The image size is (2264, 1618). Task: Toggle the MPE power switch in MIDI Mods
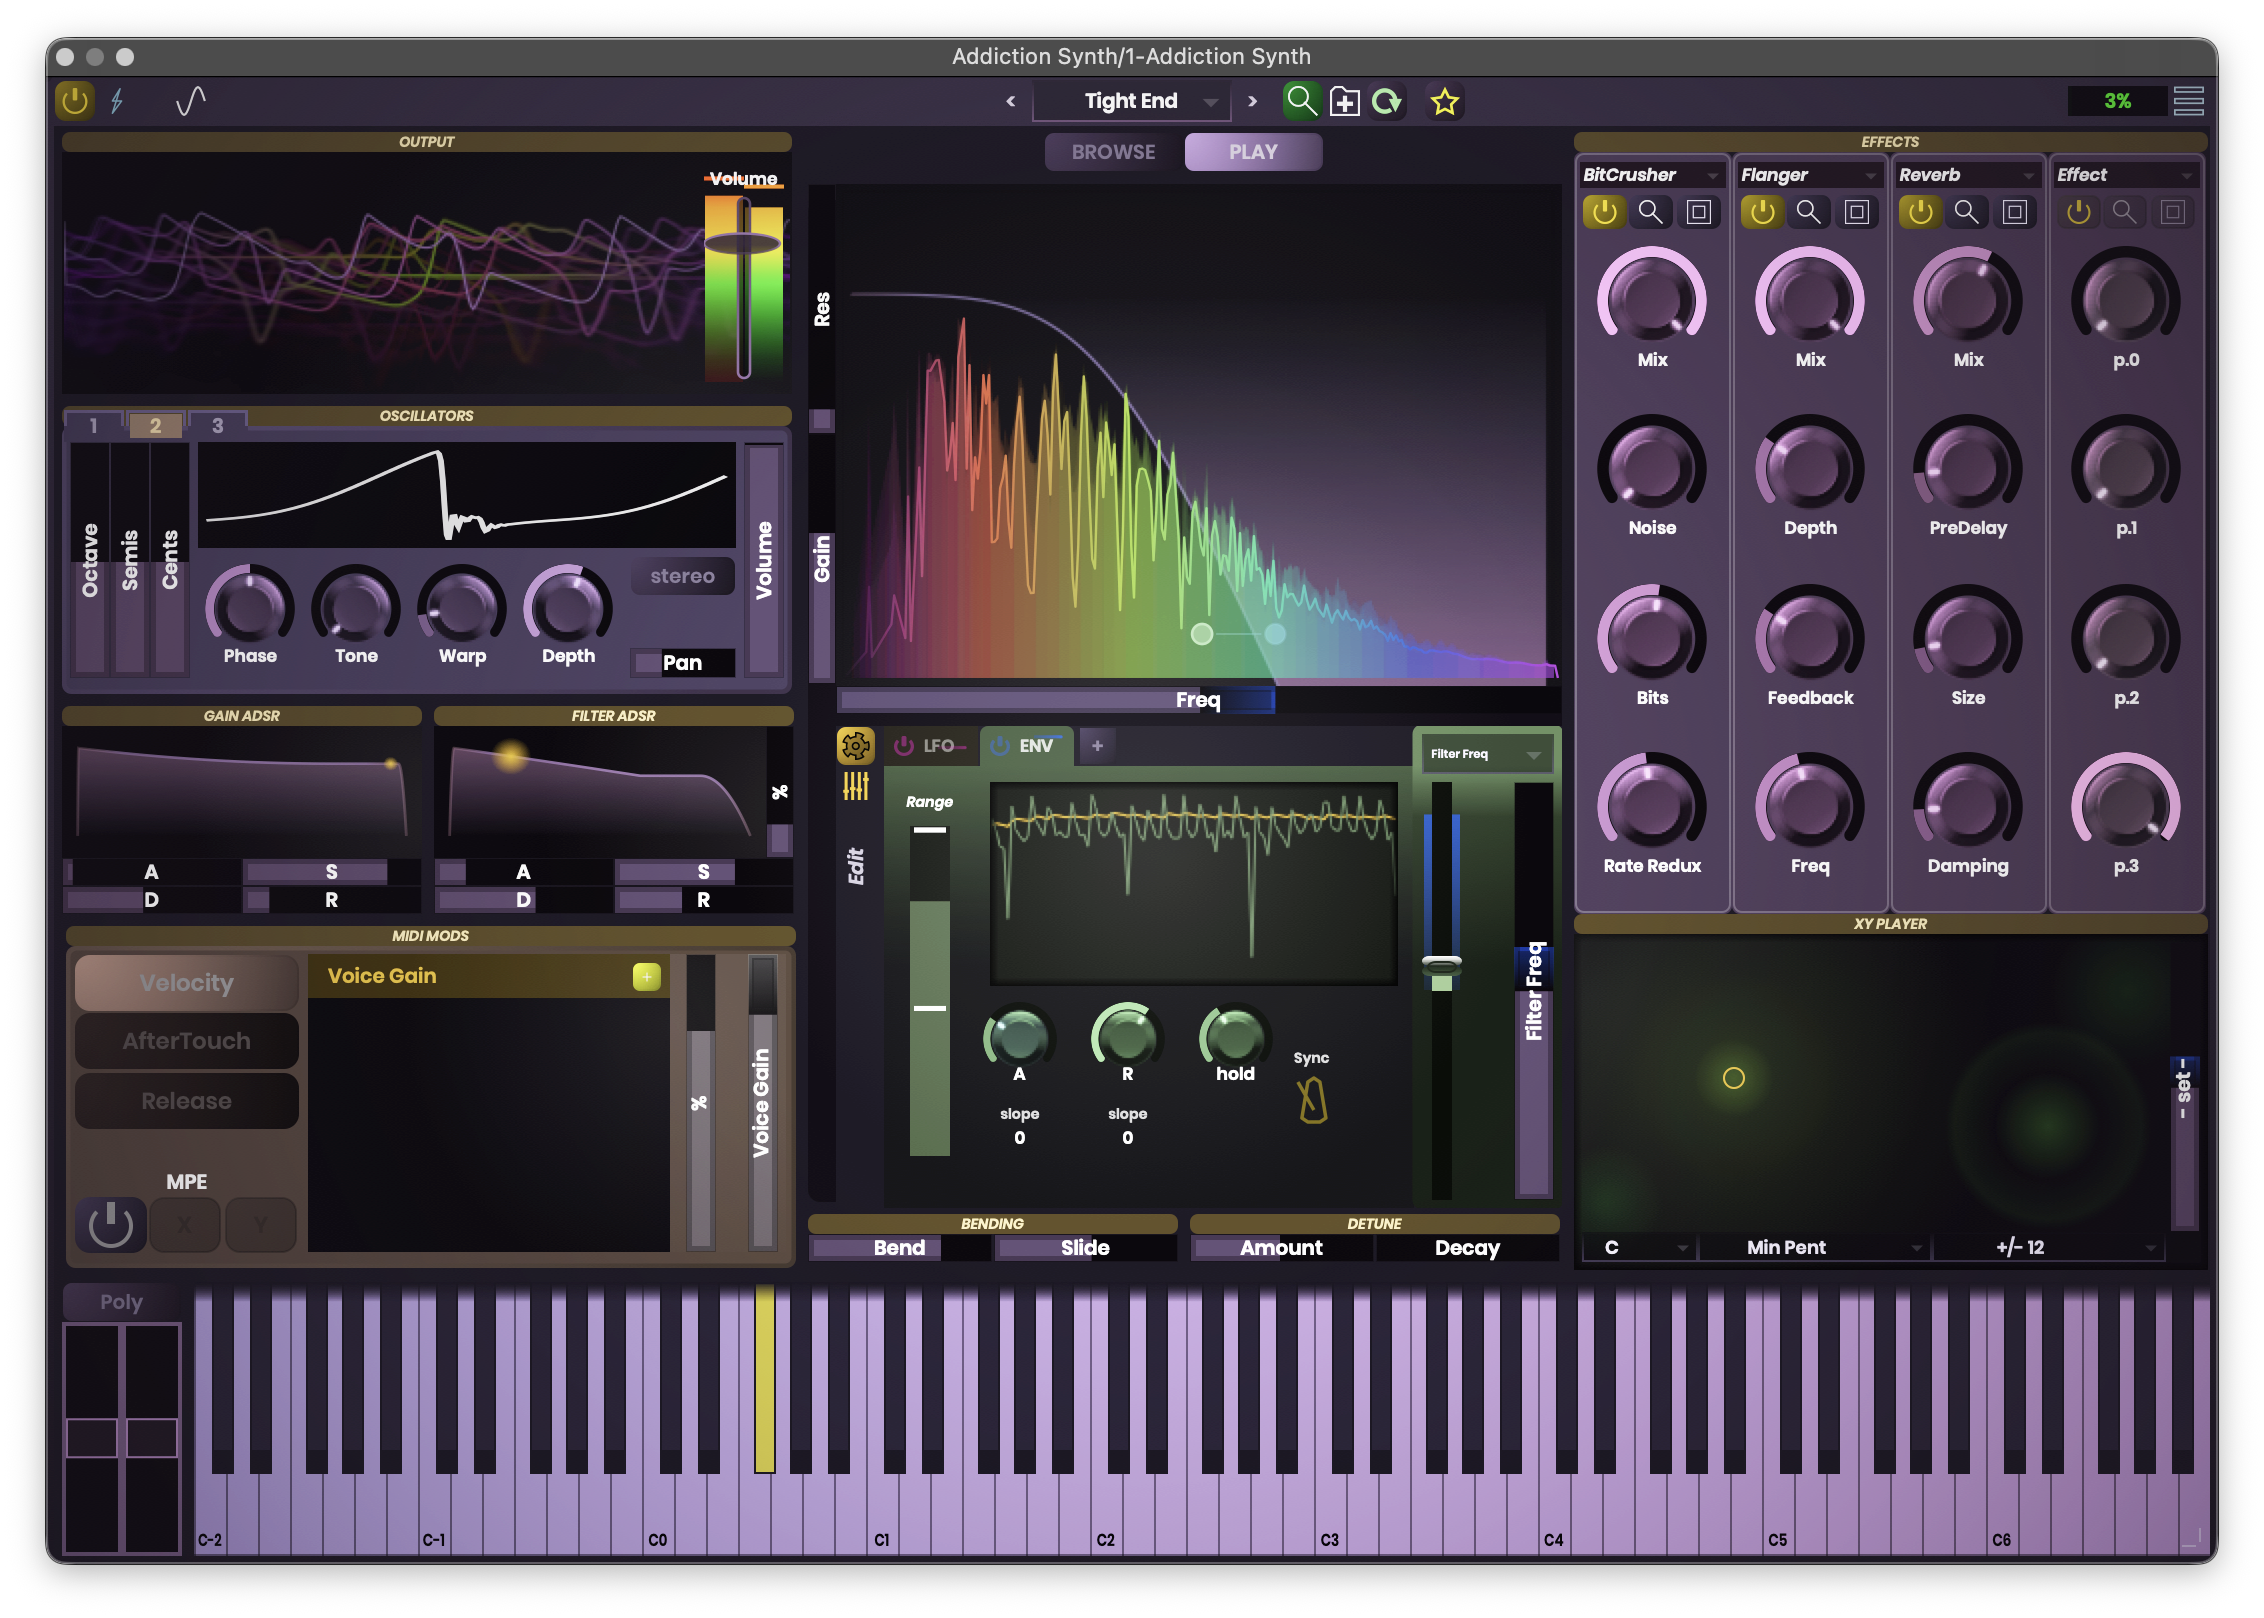pos(109,1224)
